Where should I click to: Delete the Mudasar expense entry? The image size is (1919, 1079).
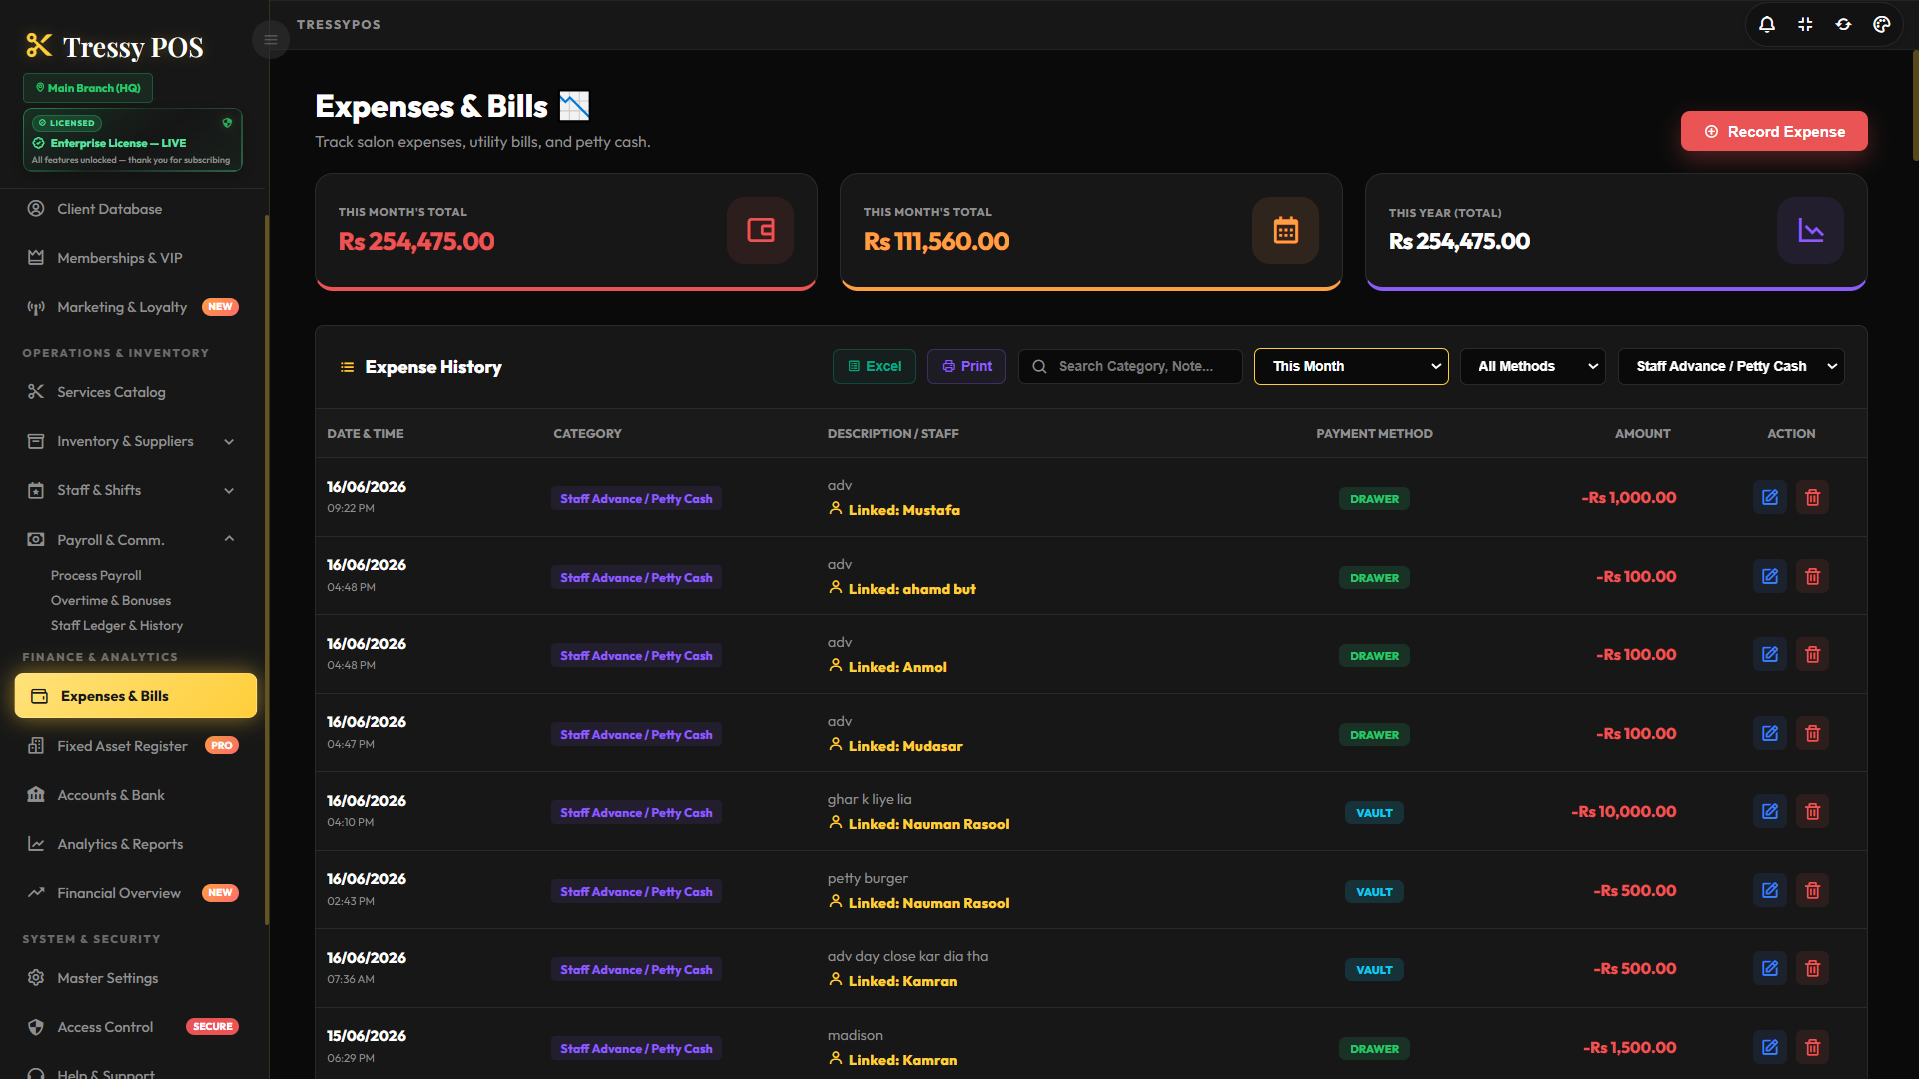pos(1812,733)
